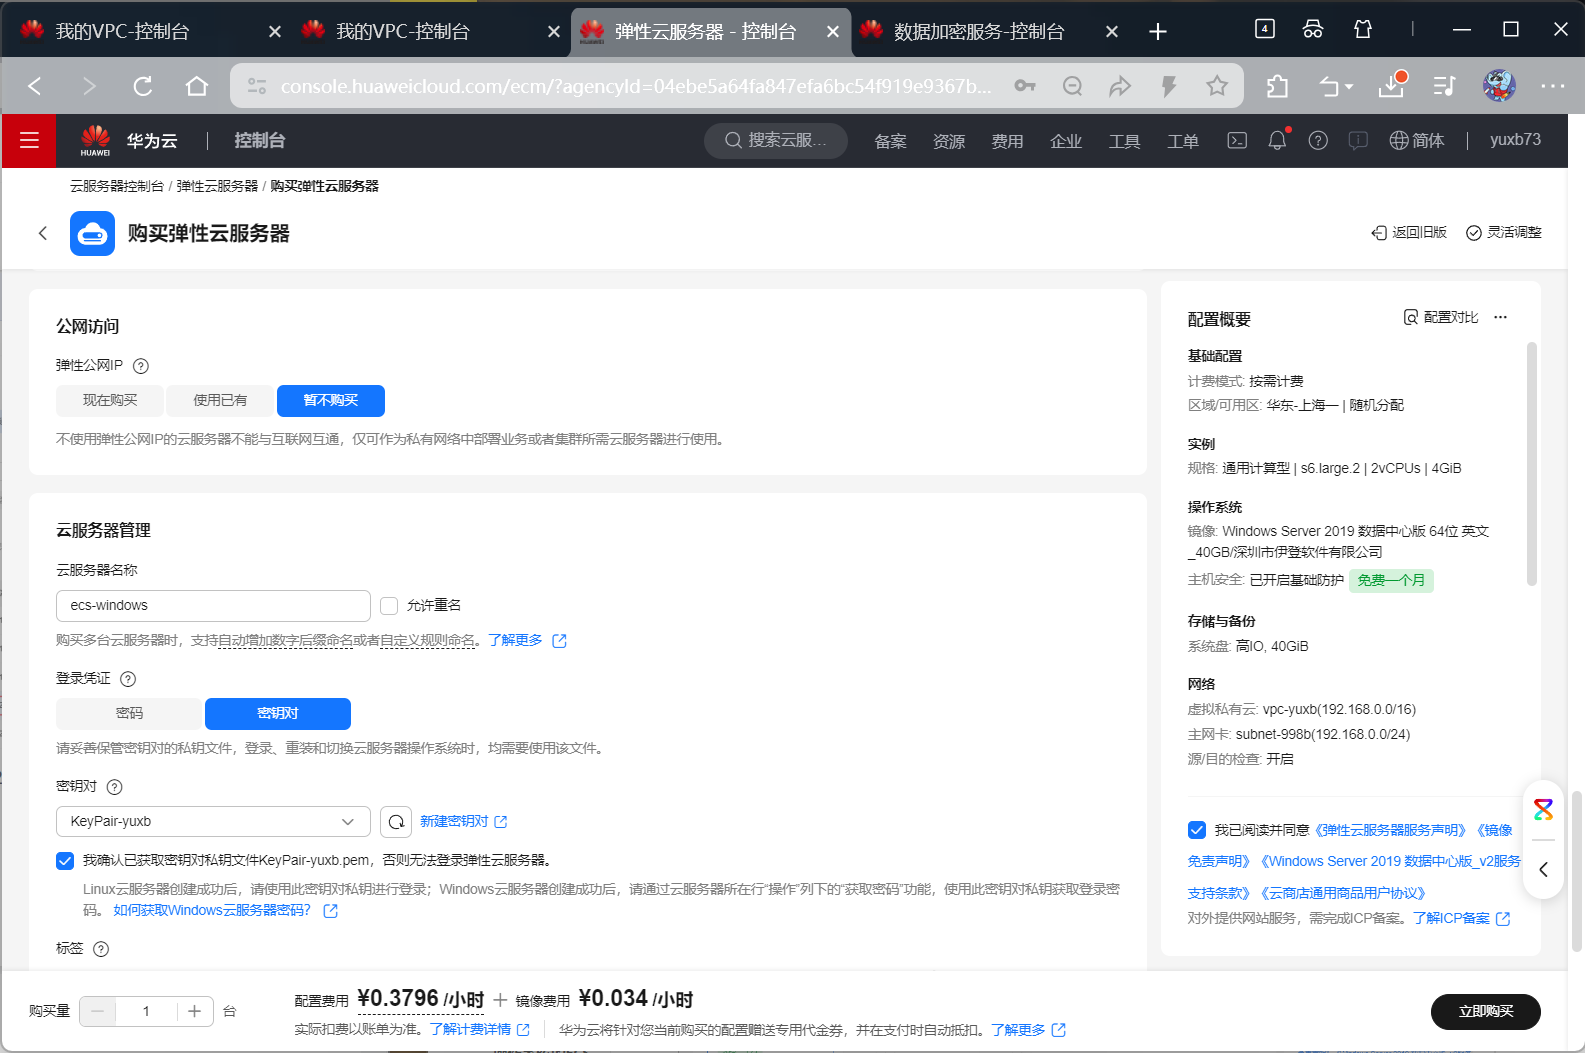1585x1053 pixels.
Task: Open 如何获取Windows云服务器密码 link
Action: (x=226, y=911)
